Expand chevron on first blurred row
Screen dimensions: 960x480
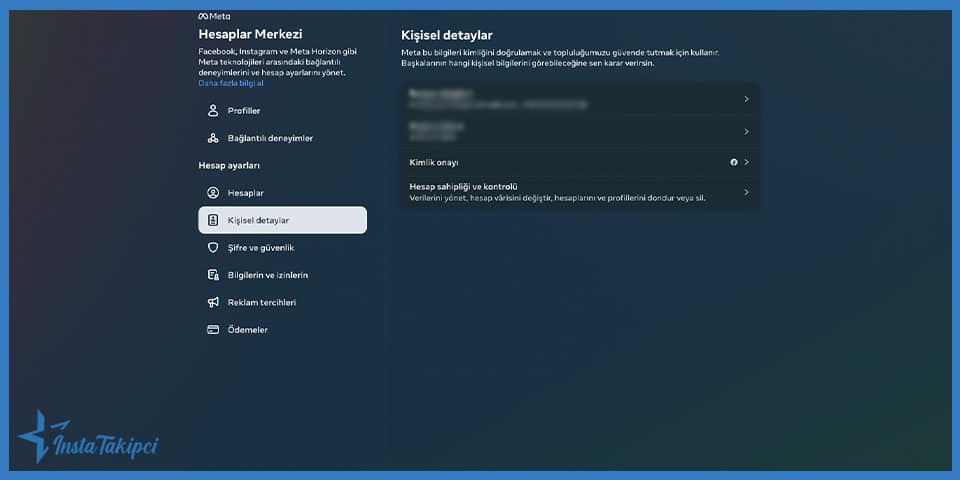pos(746,99)
